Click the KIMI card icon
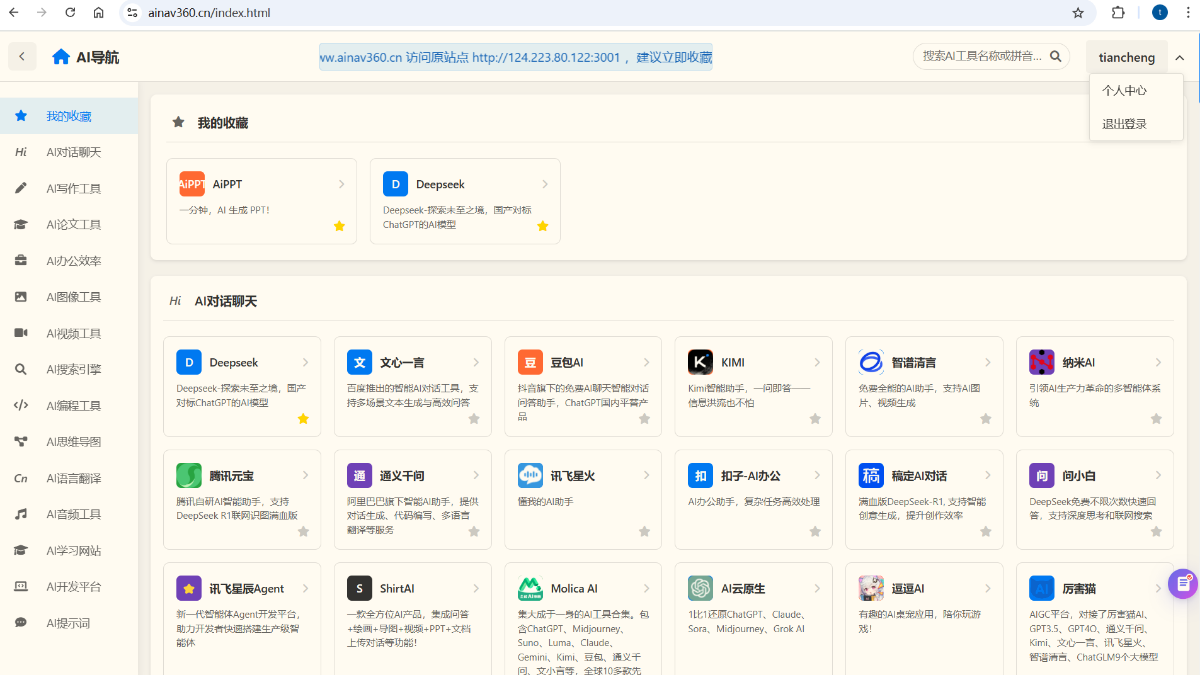 pyautogui.click(x=701, y=362)
